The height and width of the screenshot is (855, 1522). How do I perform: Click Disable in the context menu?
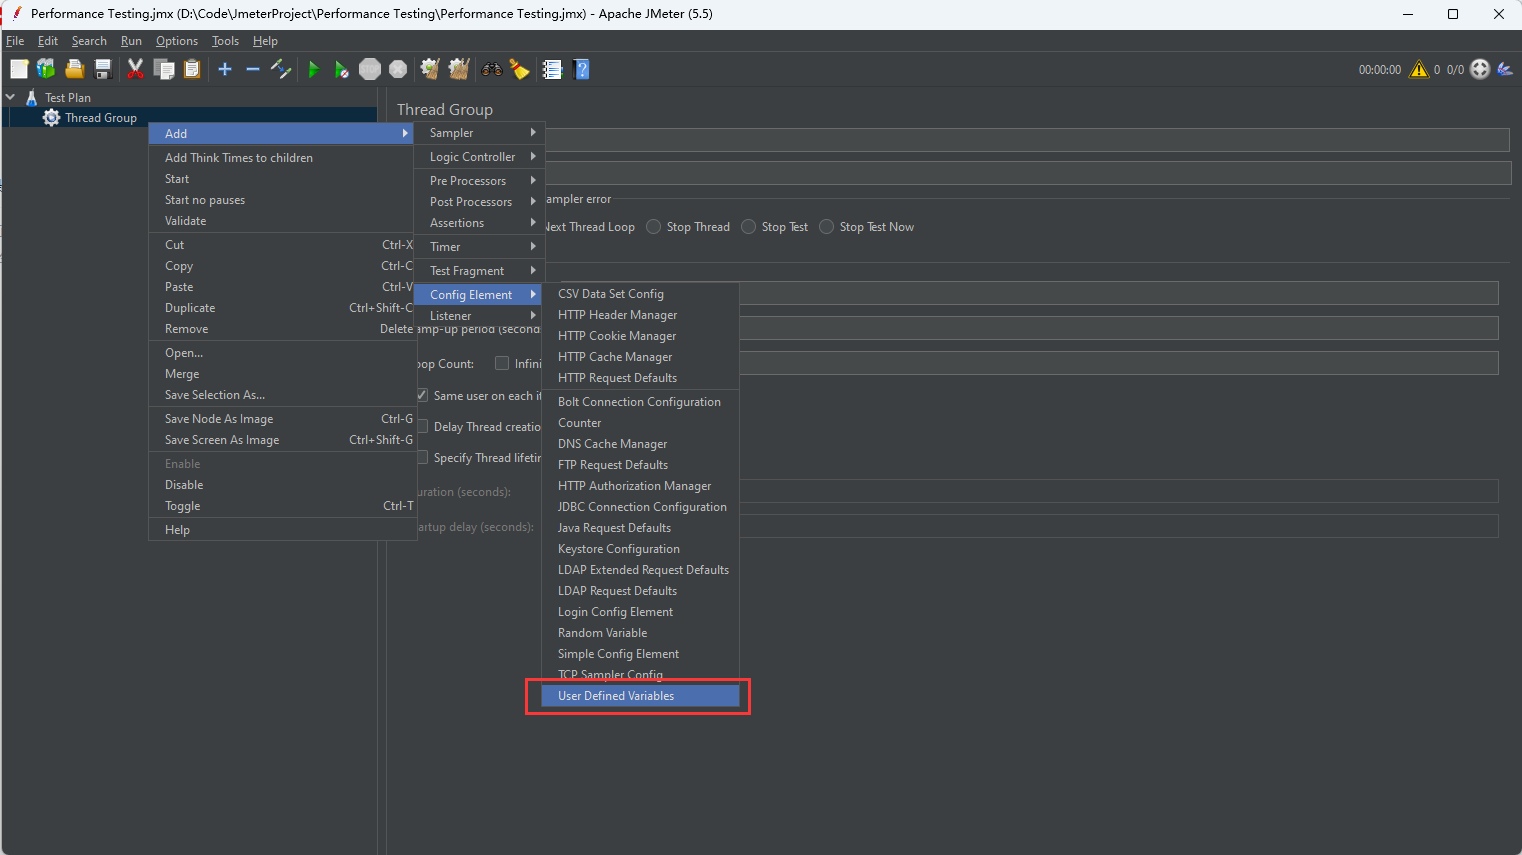pyautogui.click(x=282, y=485)
